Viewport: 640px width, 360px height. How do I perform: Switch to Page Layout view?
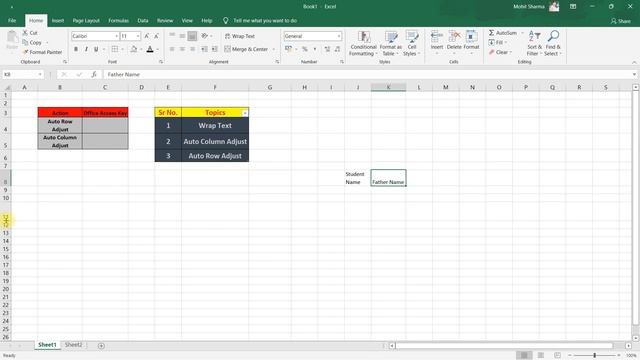[x=541, y=356]
